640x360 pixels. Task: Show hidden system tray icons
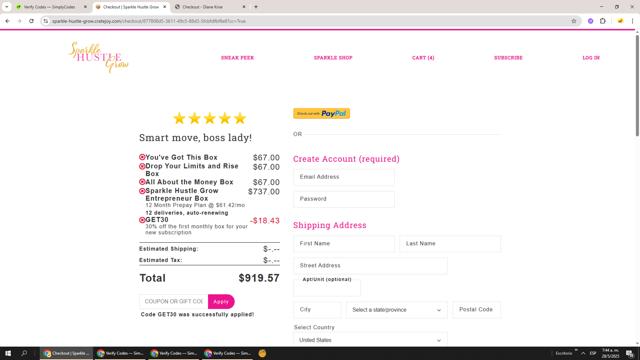point(583,353)
